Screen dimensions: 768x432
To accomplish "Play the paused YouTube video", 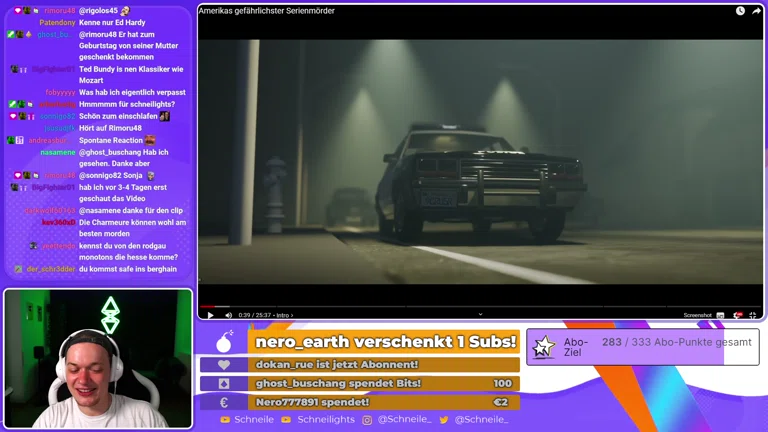I will (211, 315).
